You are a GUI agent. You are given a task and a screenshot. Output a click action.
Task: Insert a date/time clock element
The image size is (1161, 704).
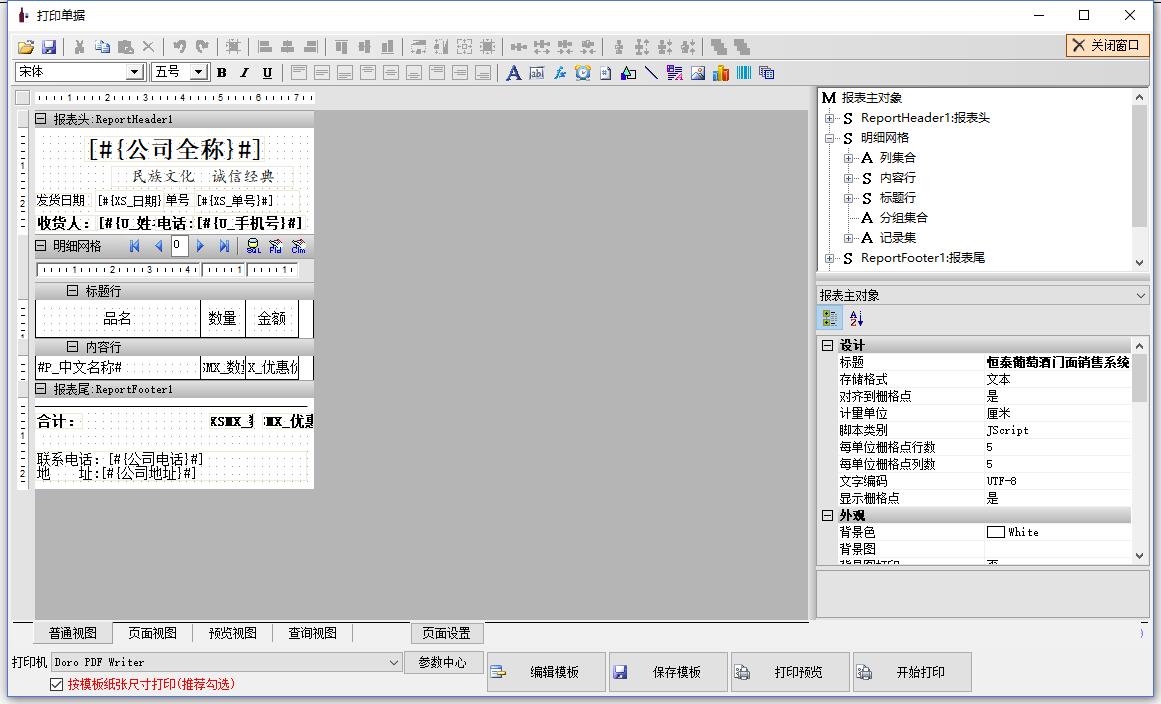(583, 73)
